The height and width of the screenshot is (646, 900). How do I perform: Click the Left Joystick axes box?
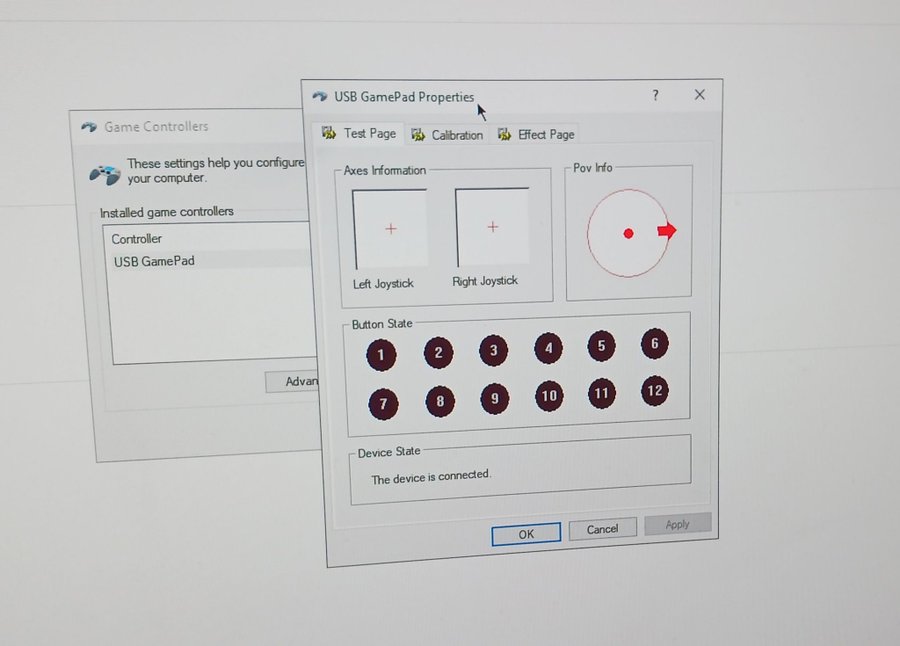(x=390, y=229)
